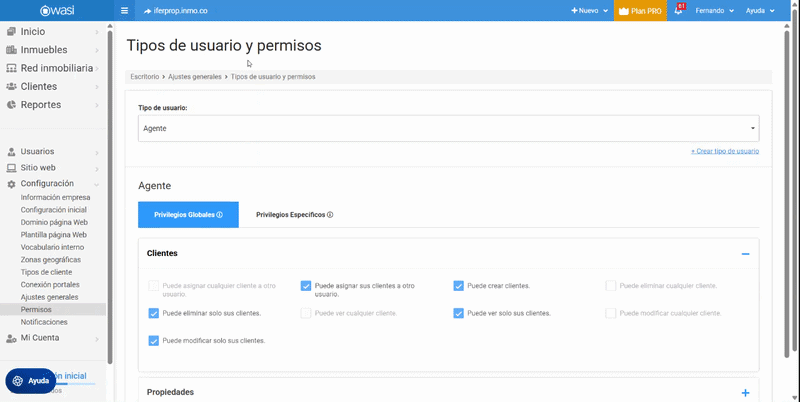Expand Inicio submenu chevron
This screenshot has height=402, width=800.
pos(97,32)
